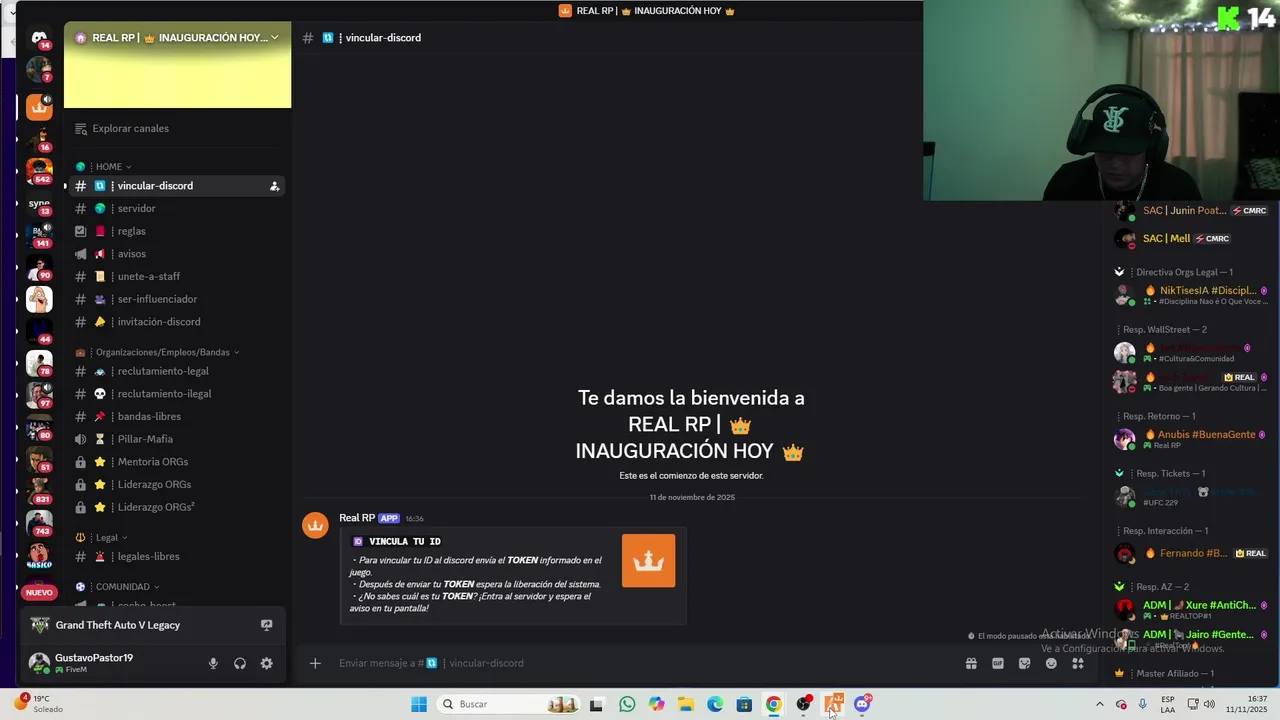Open member ADM Xure #AntiCh profile
Viewport: 1280px width, 720px height.
point(1192,610)
